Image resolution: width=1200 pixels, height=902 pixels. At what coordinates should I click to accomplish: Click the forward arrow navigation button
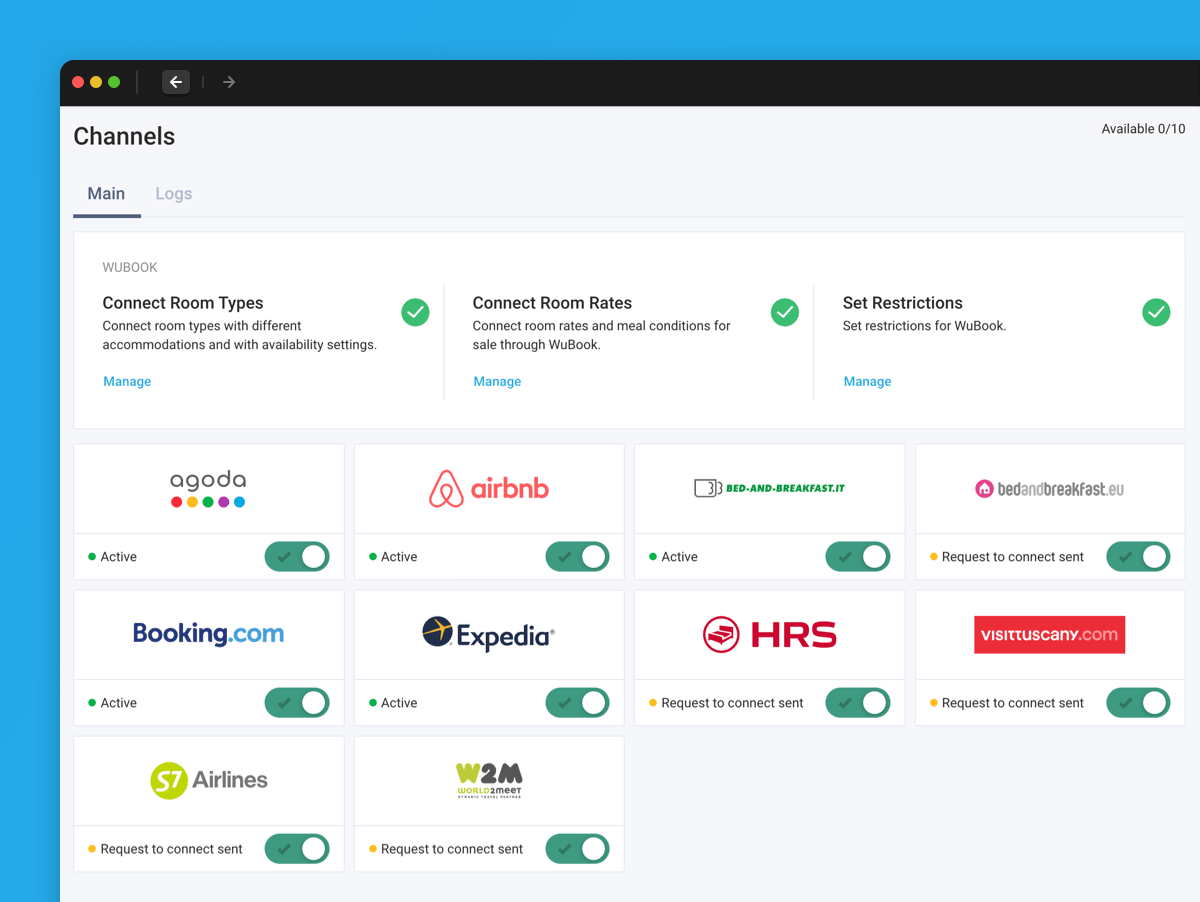pyautogui.click(x=229, y=82)
